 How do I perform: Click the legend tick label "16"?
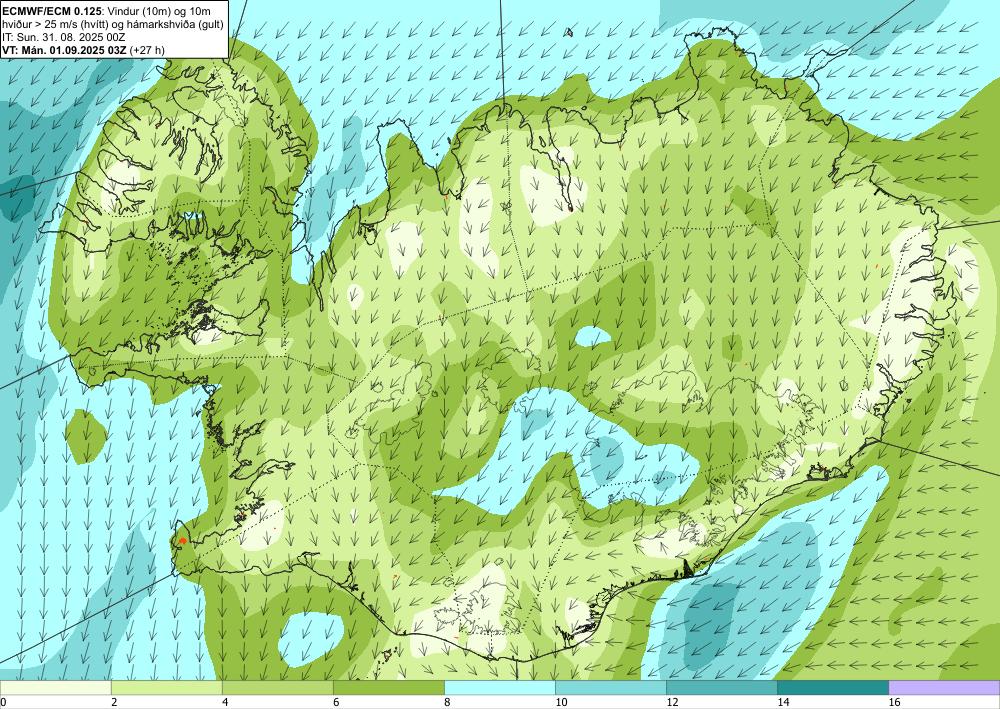(895, 702)
